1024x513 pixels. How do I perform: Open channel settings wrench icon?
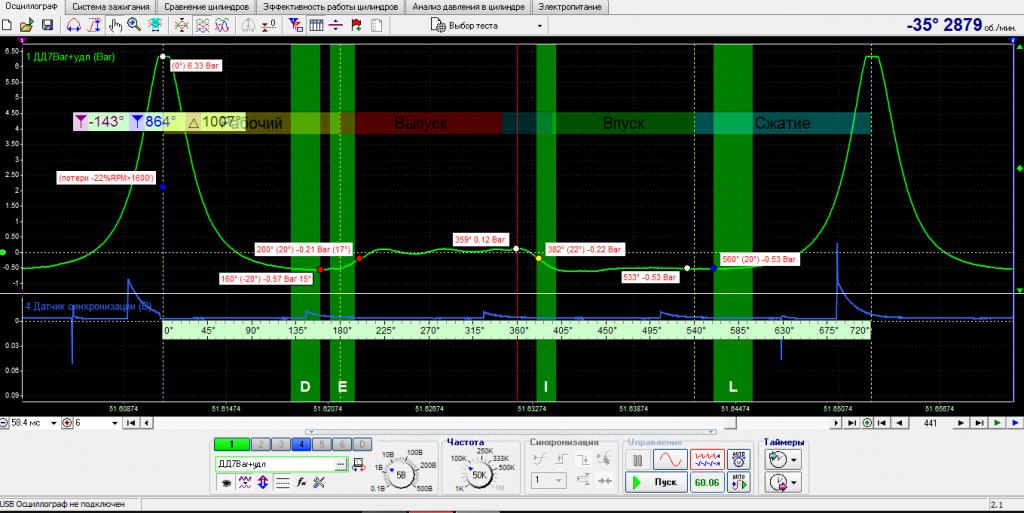(x=319, y=483)
